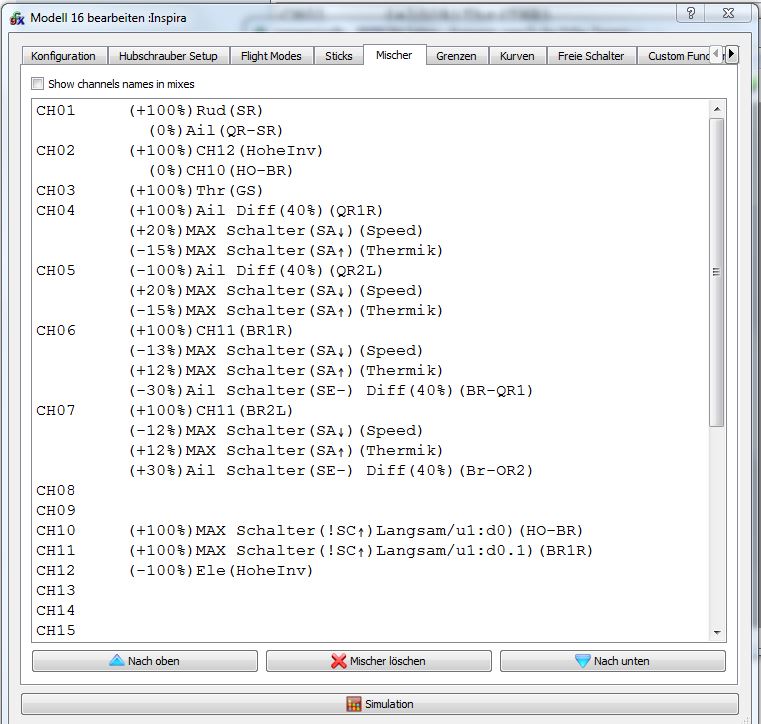
Task: Click the question mark help icon
Action: pos(688,12)
